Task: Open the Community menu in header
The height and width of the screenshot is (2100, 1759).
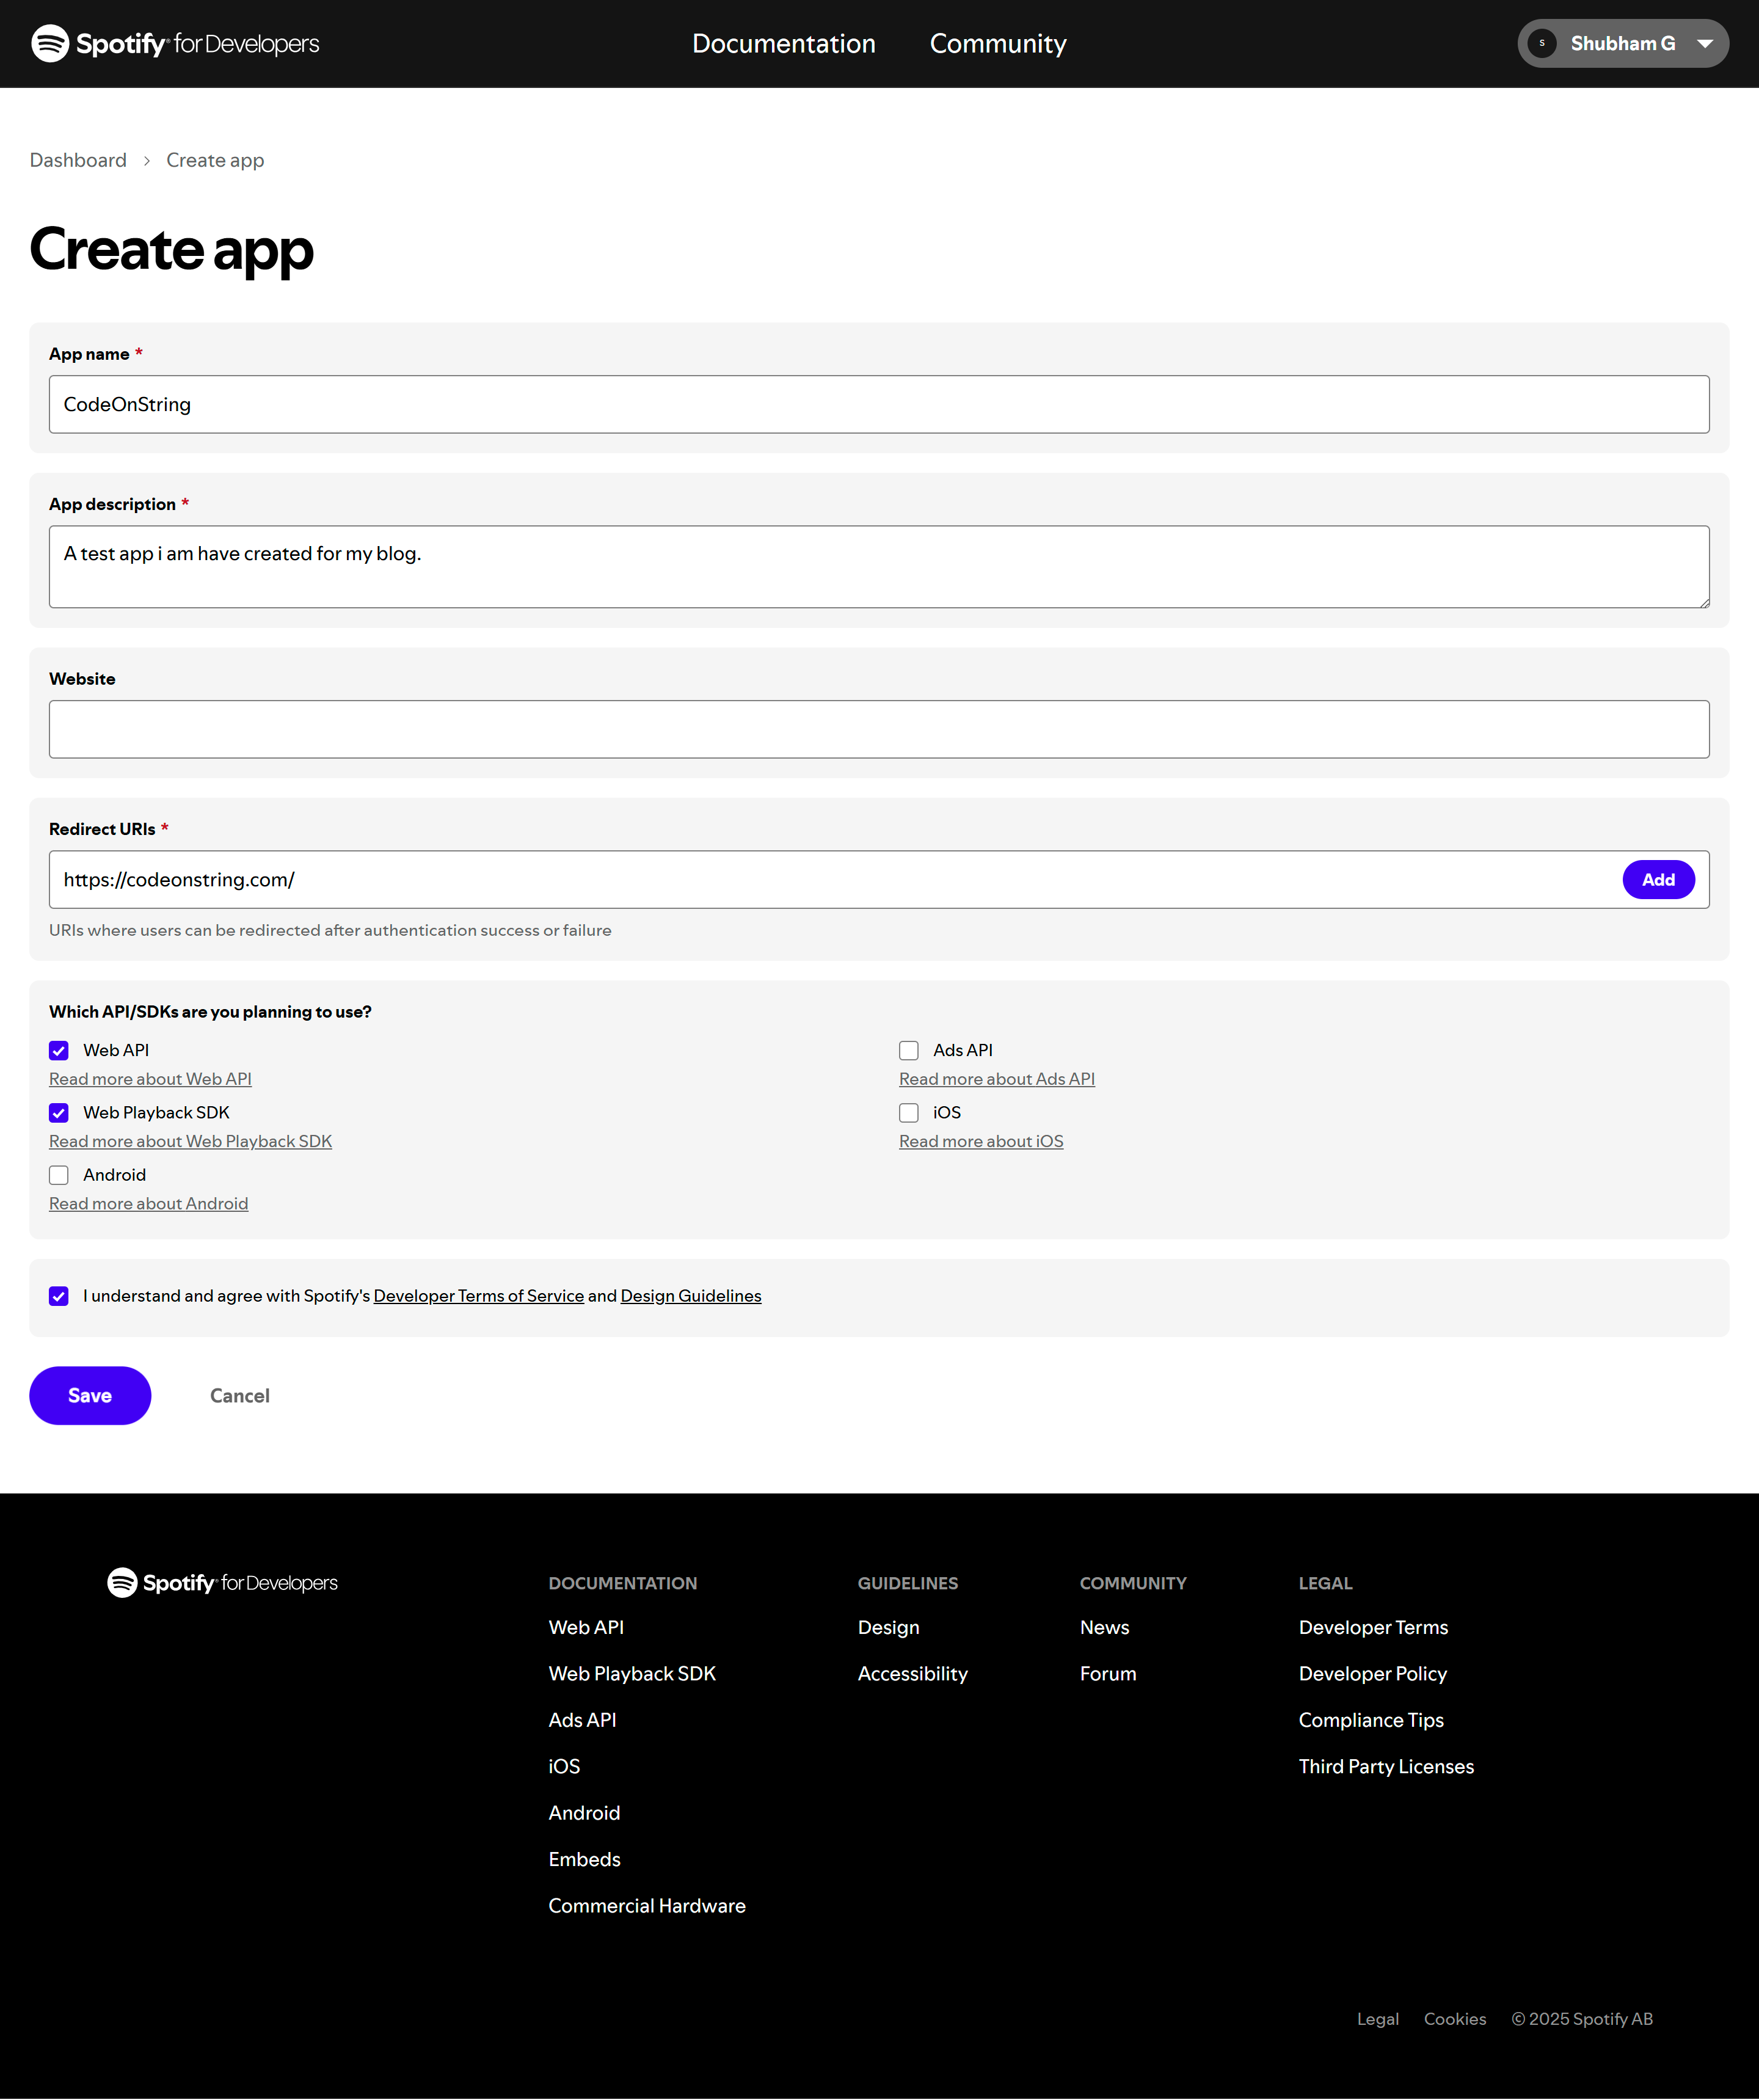Action: 998,44
